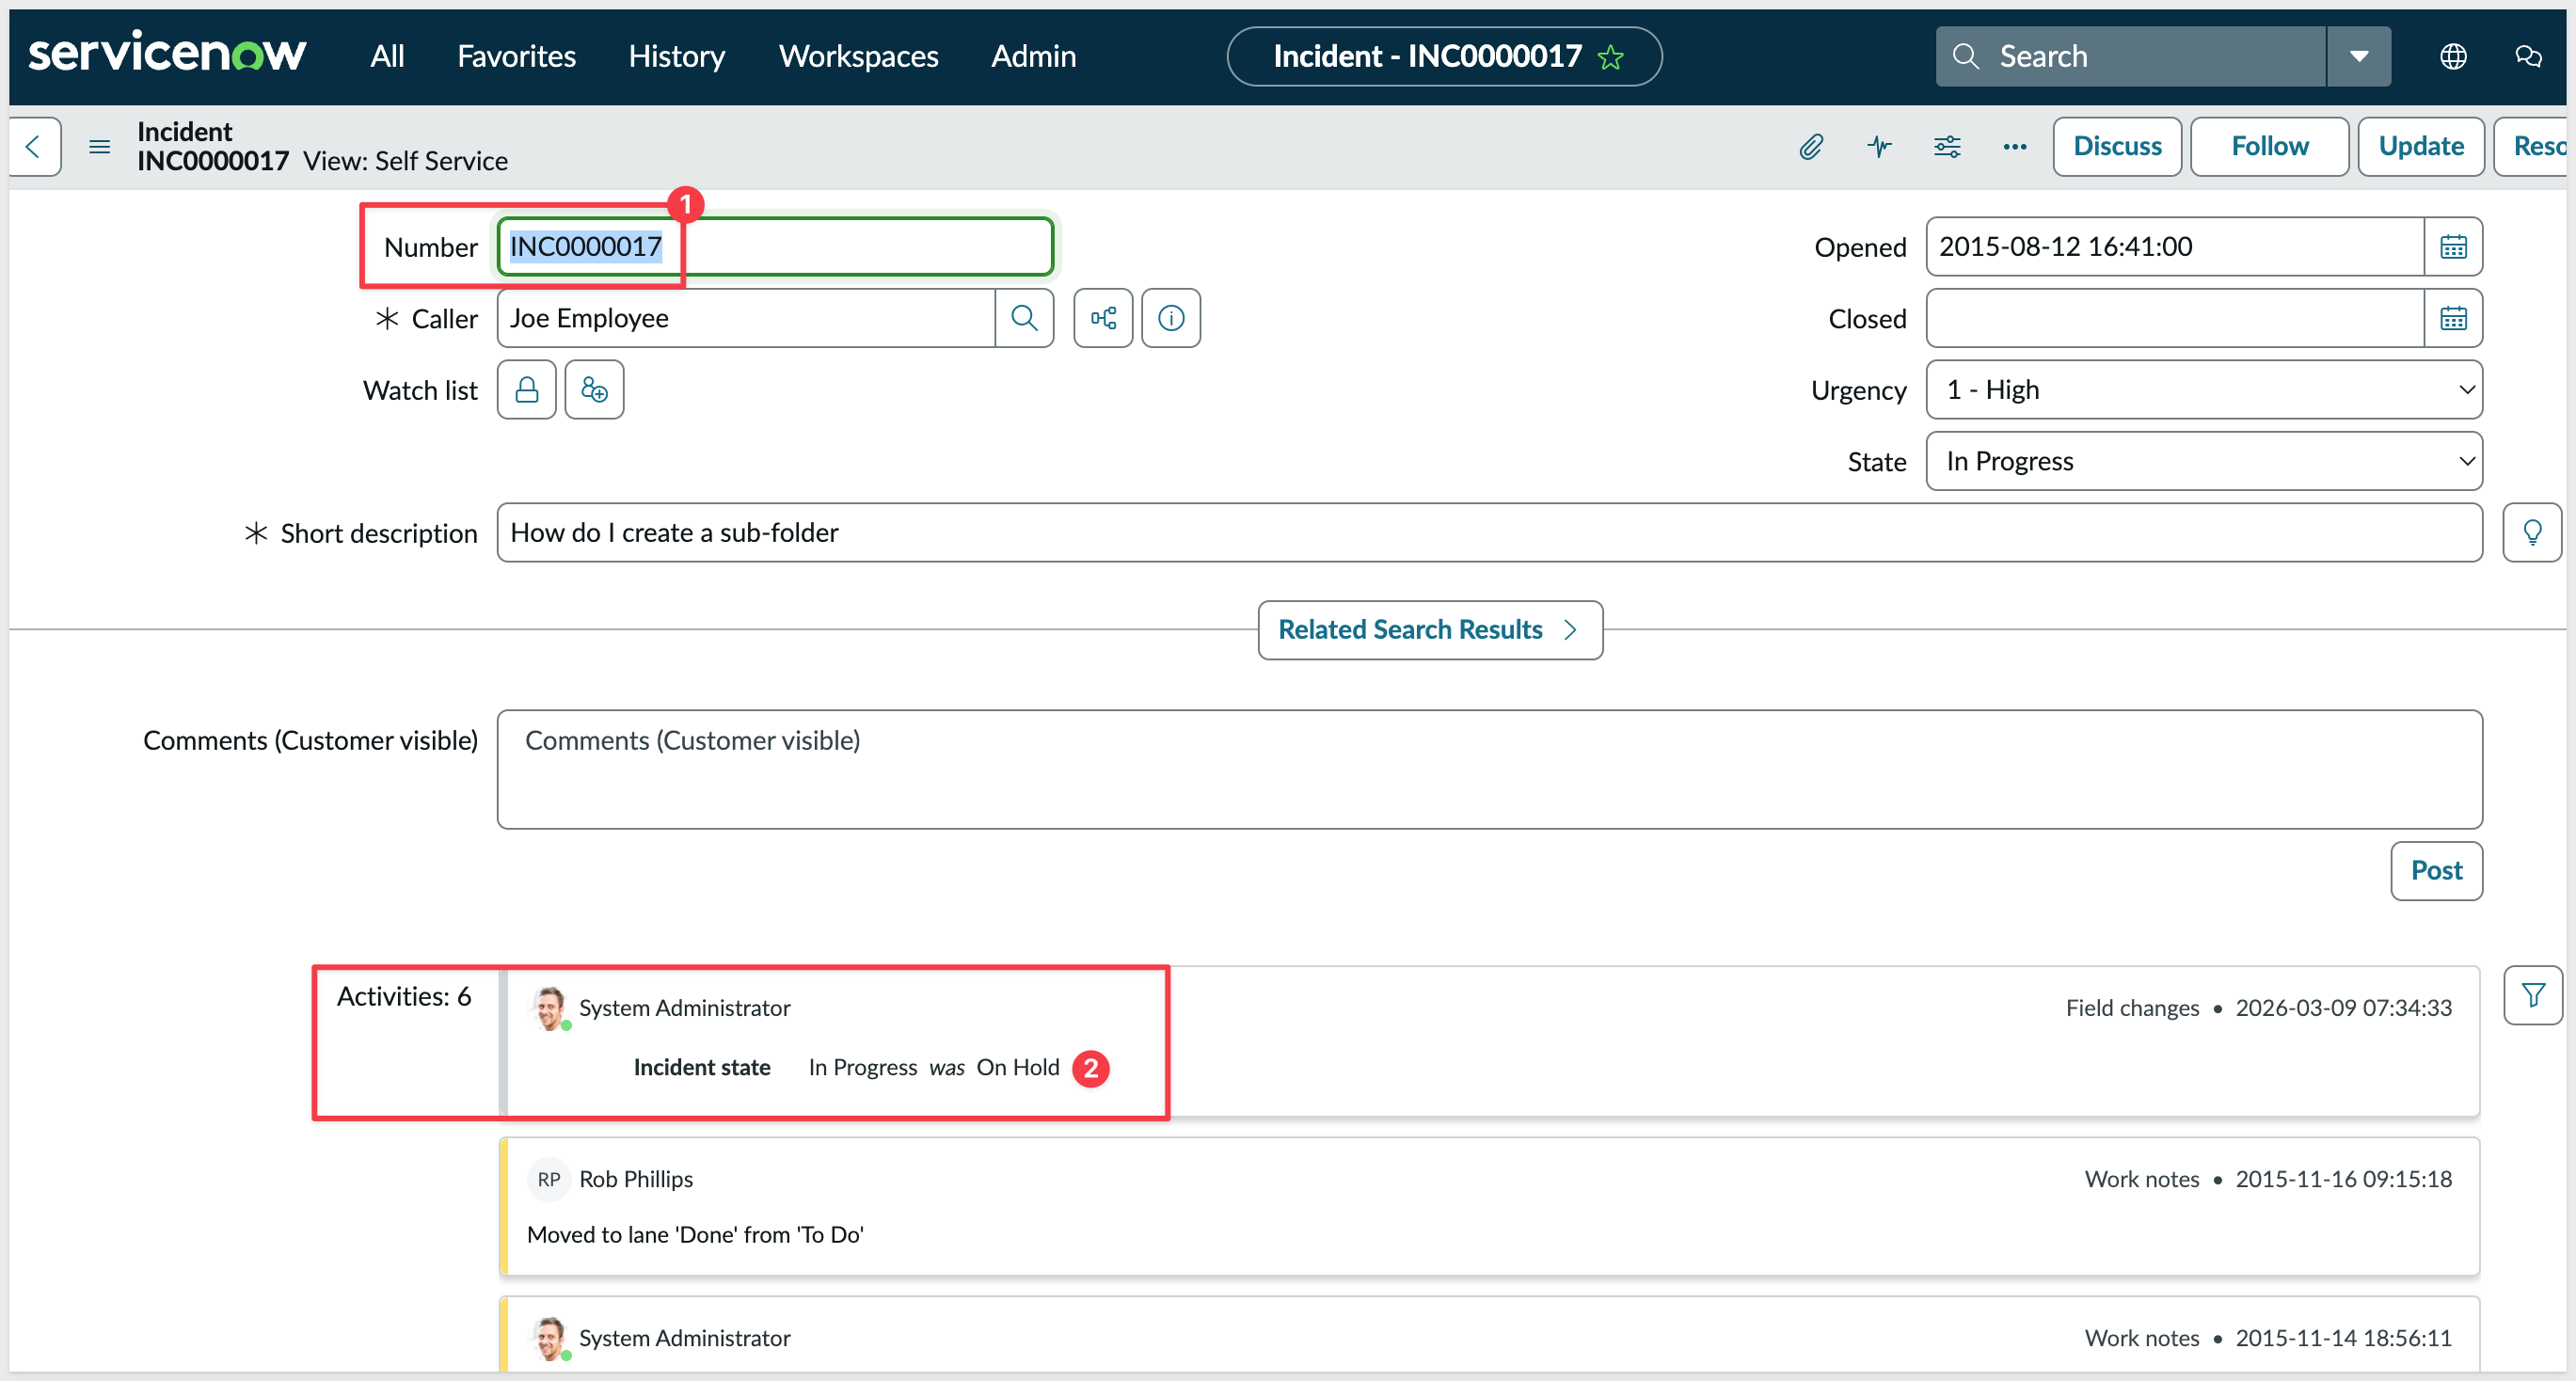The height and width of the screenshot is (1381, 2576).
Task: Show related records for Caller
Action: pyautogui.click(x=1103, y=318)
